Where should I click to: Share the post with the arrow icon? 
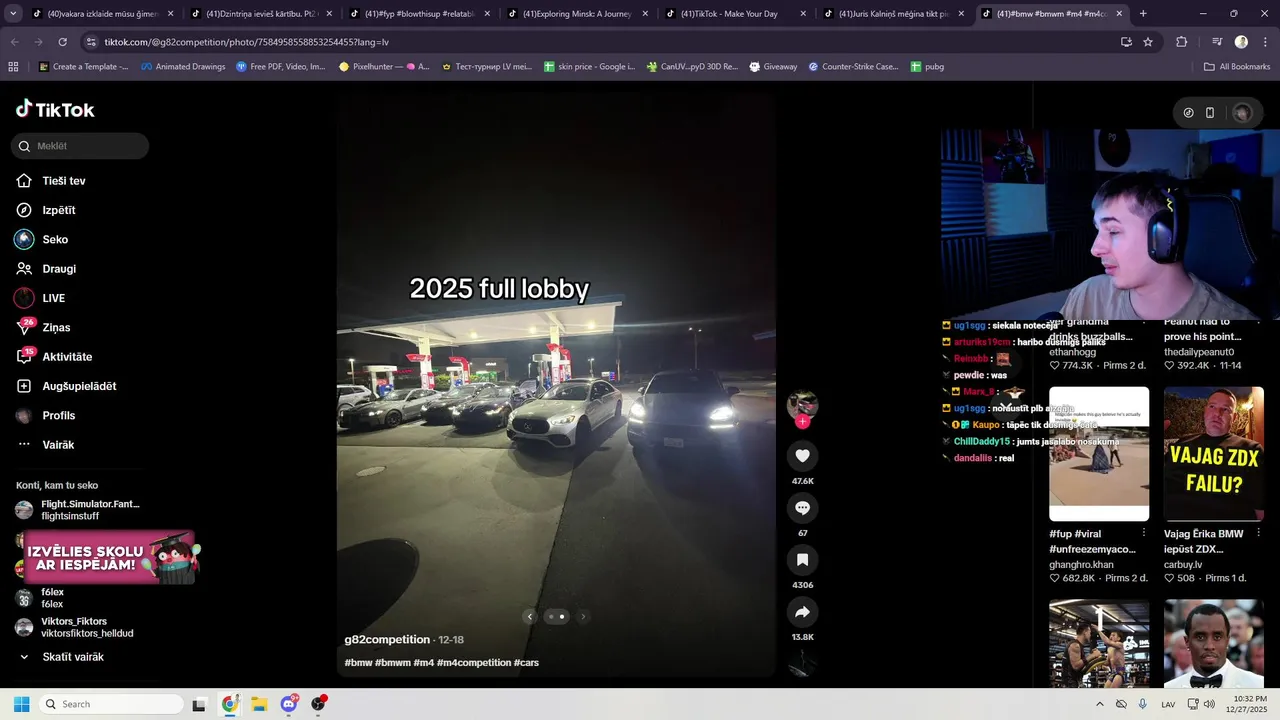(802, 612)
